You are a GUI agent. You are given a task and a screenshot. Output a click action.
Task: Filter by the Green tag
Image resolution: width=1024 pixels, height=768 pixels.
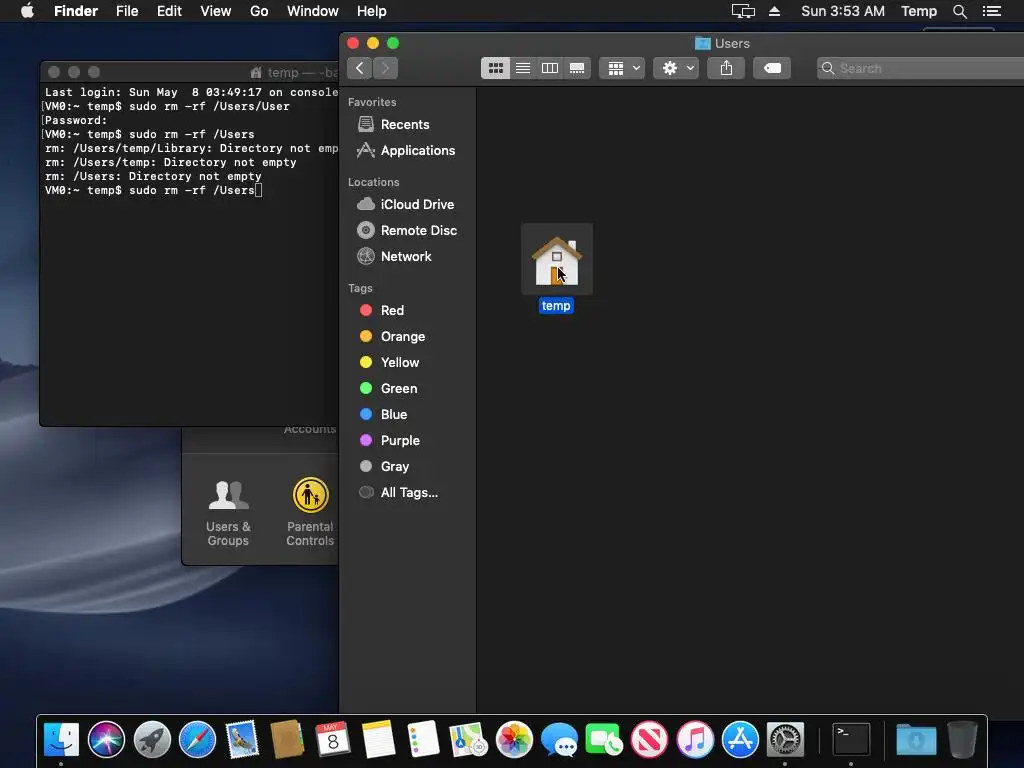389,389
